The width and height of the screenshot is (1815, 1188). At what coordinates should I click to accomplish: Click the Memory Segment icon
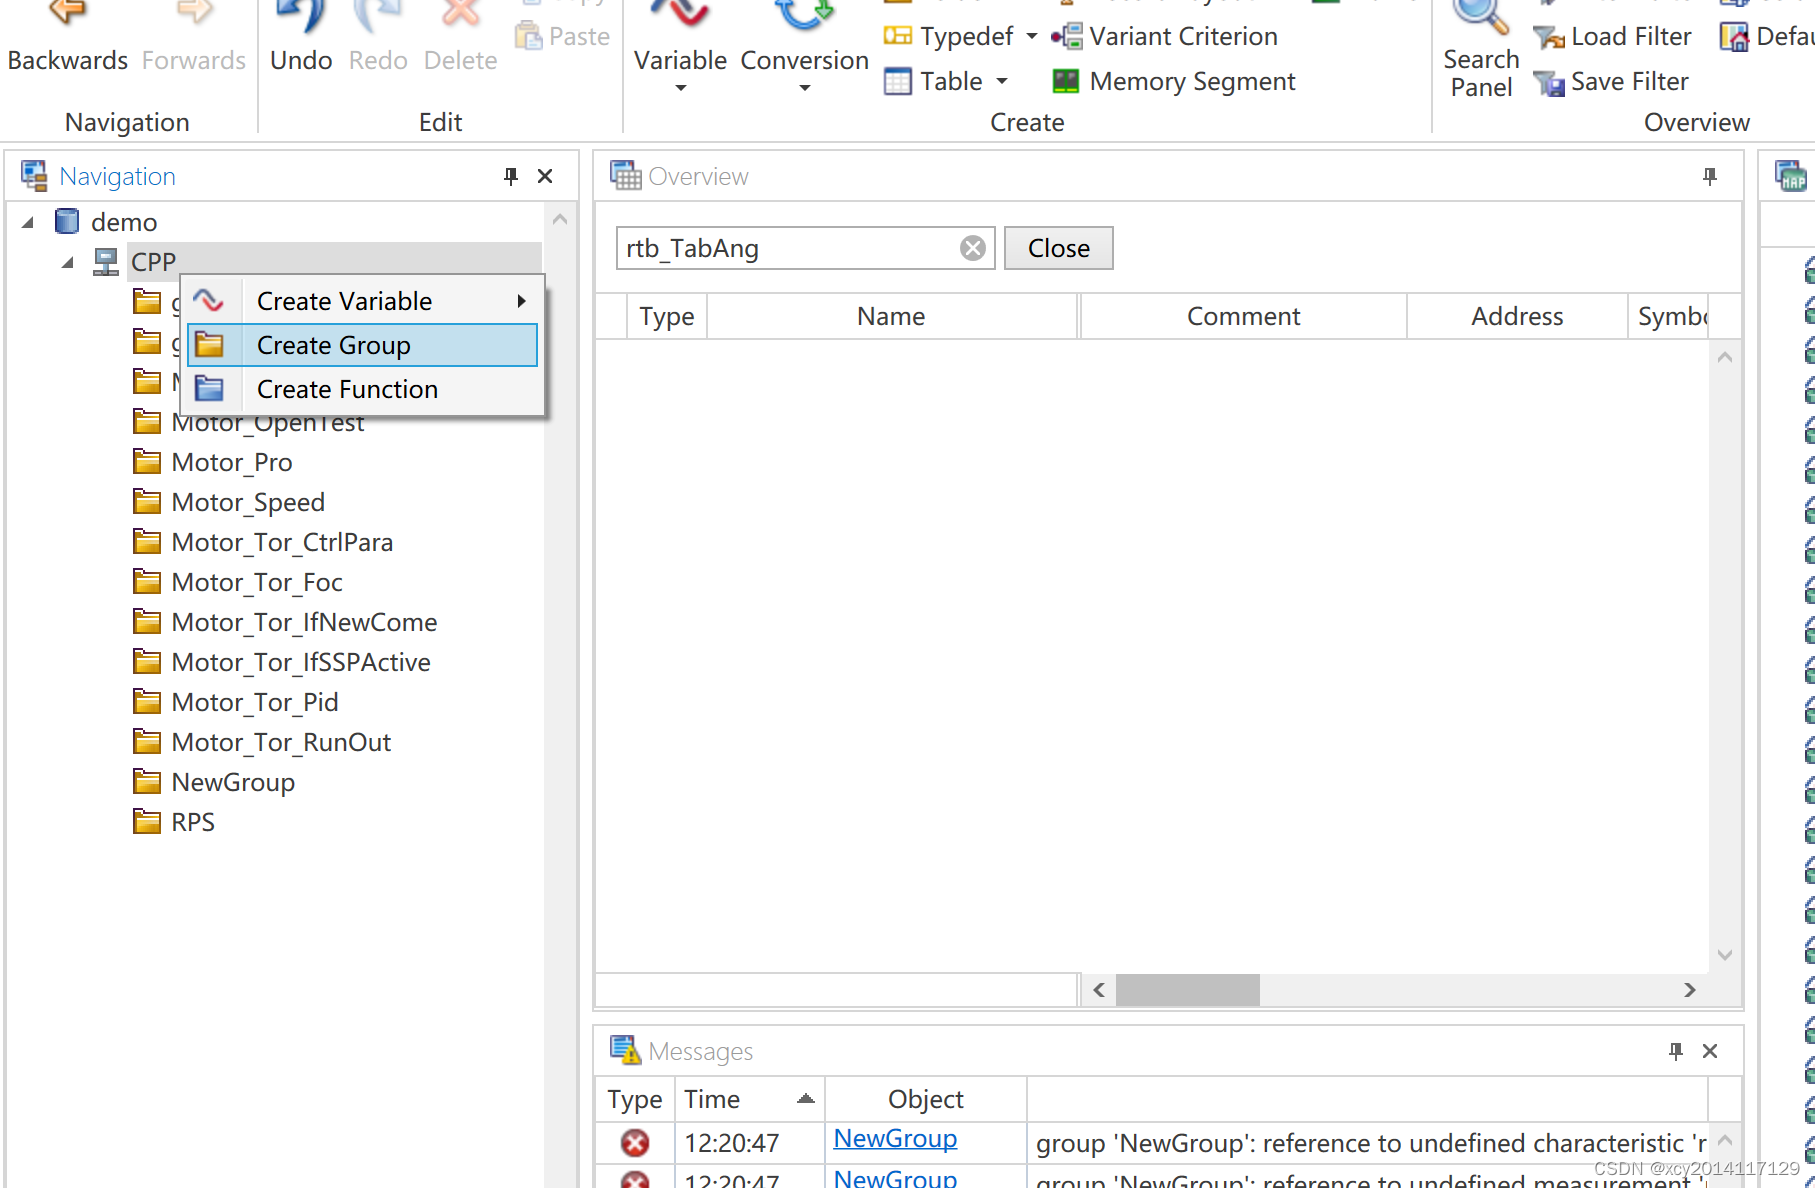[1066, 81]
